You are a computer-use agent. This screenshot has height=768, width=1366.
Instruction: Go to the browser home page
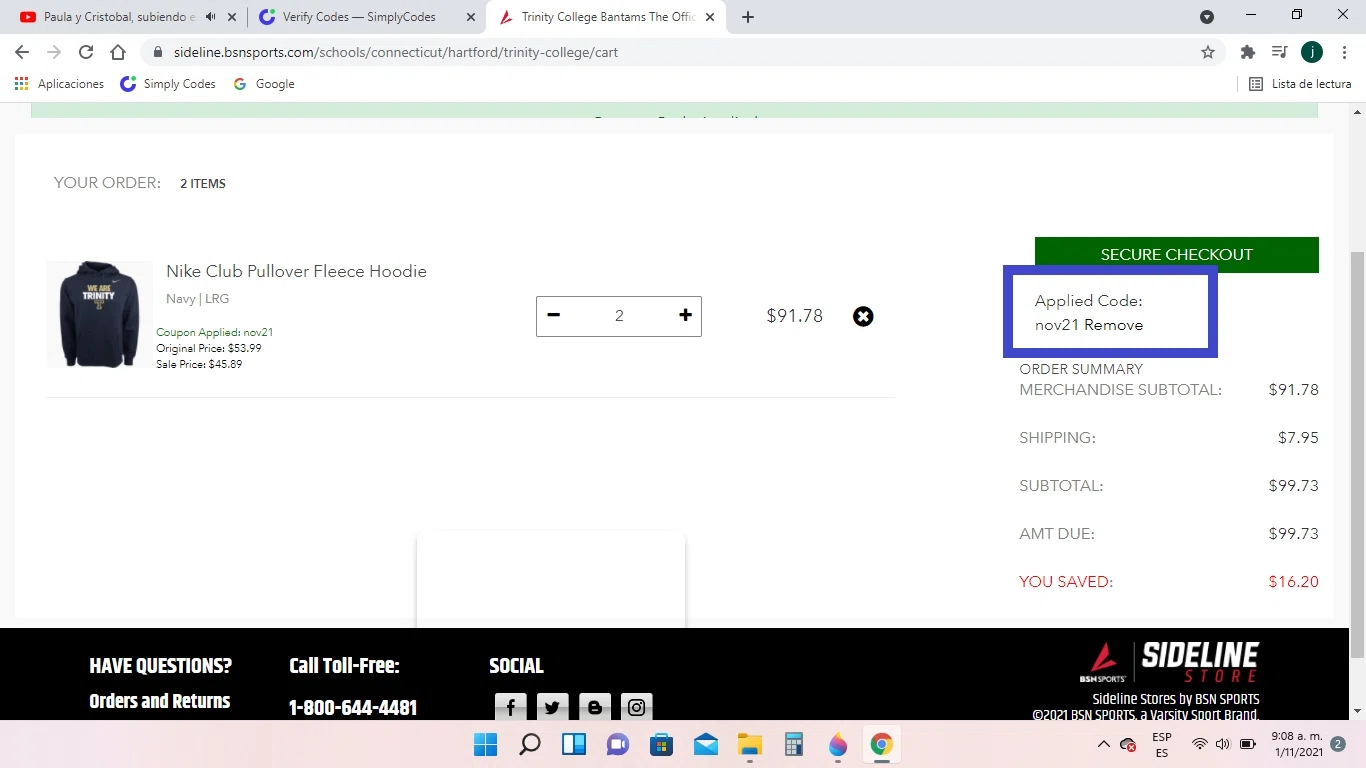tap(118, 52)
